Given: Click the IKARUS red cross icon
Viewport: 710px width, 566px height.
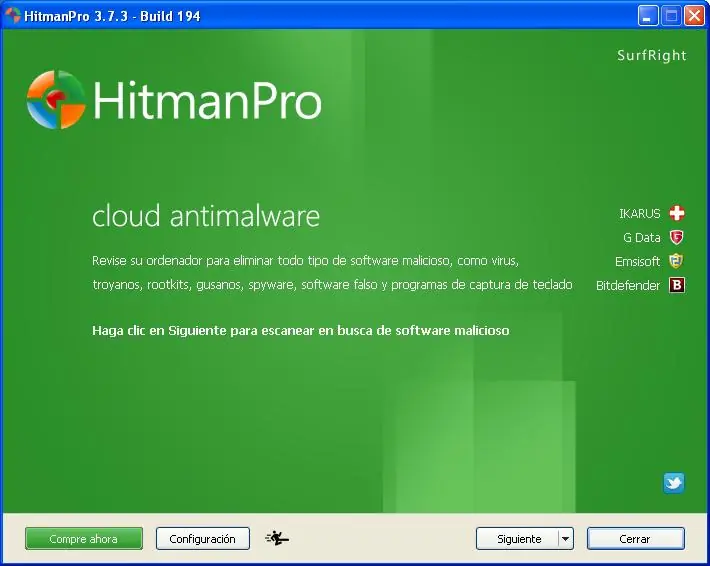Looking at the screenshot, I should click(676, 213).
